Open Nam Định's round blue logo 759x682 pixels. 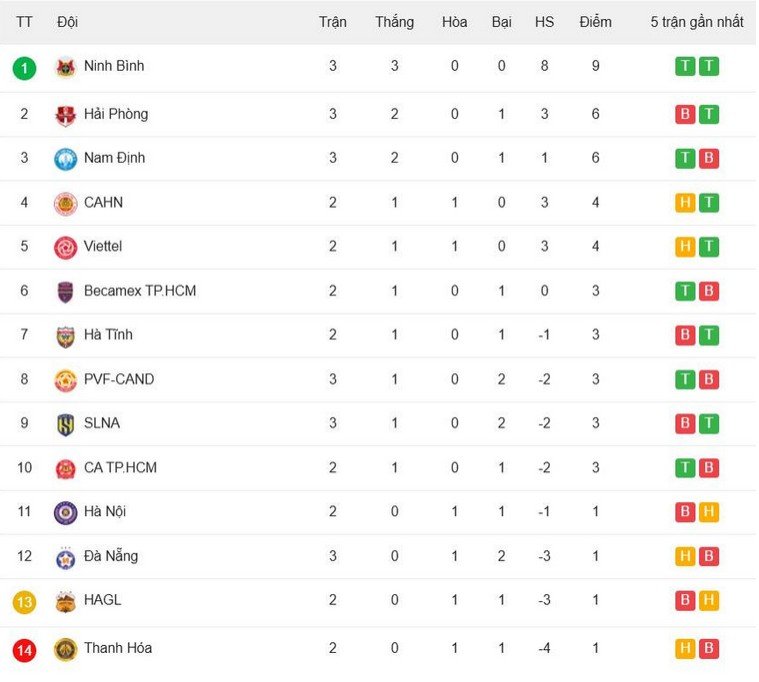pos(65,159)
